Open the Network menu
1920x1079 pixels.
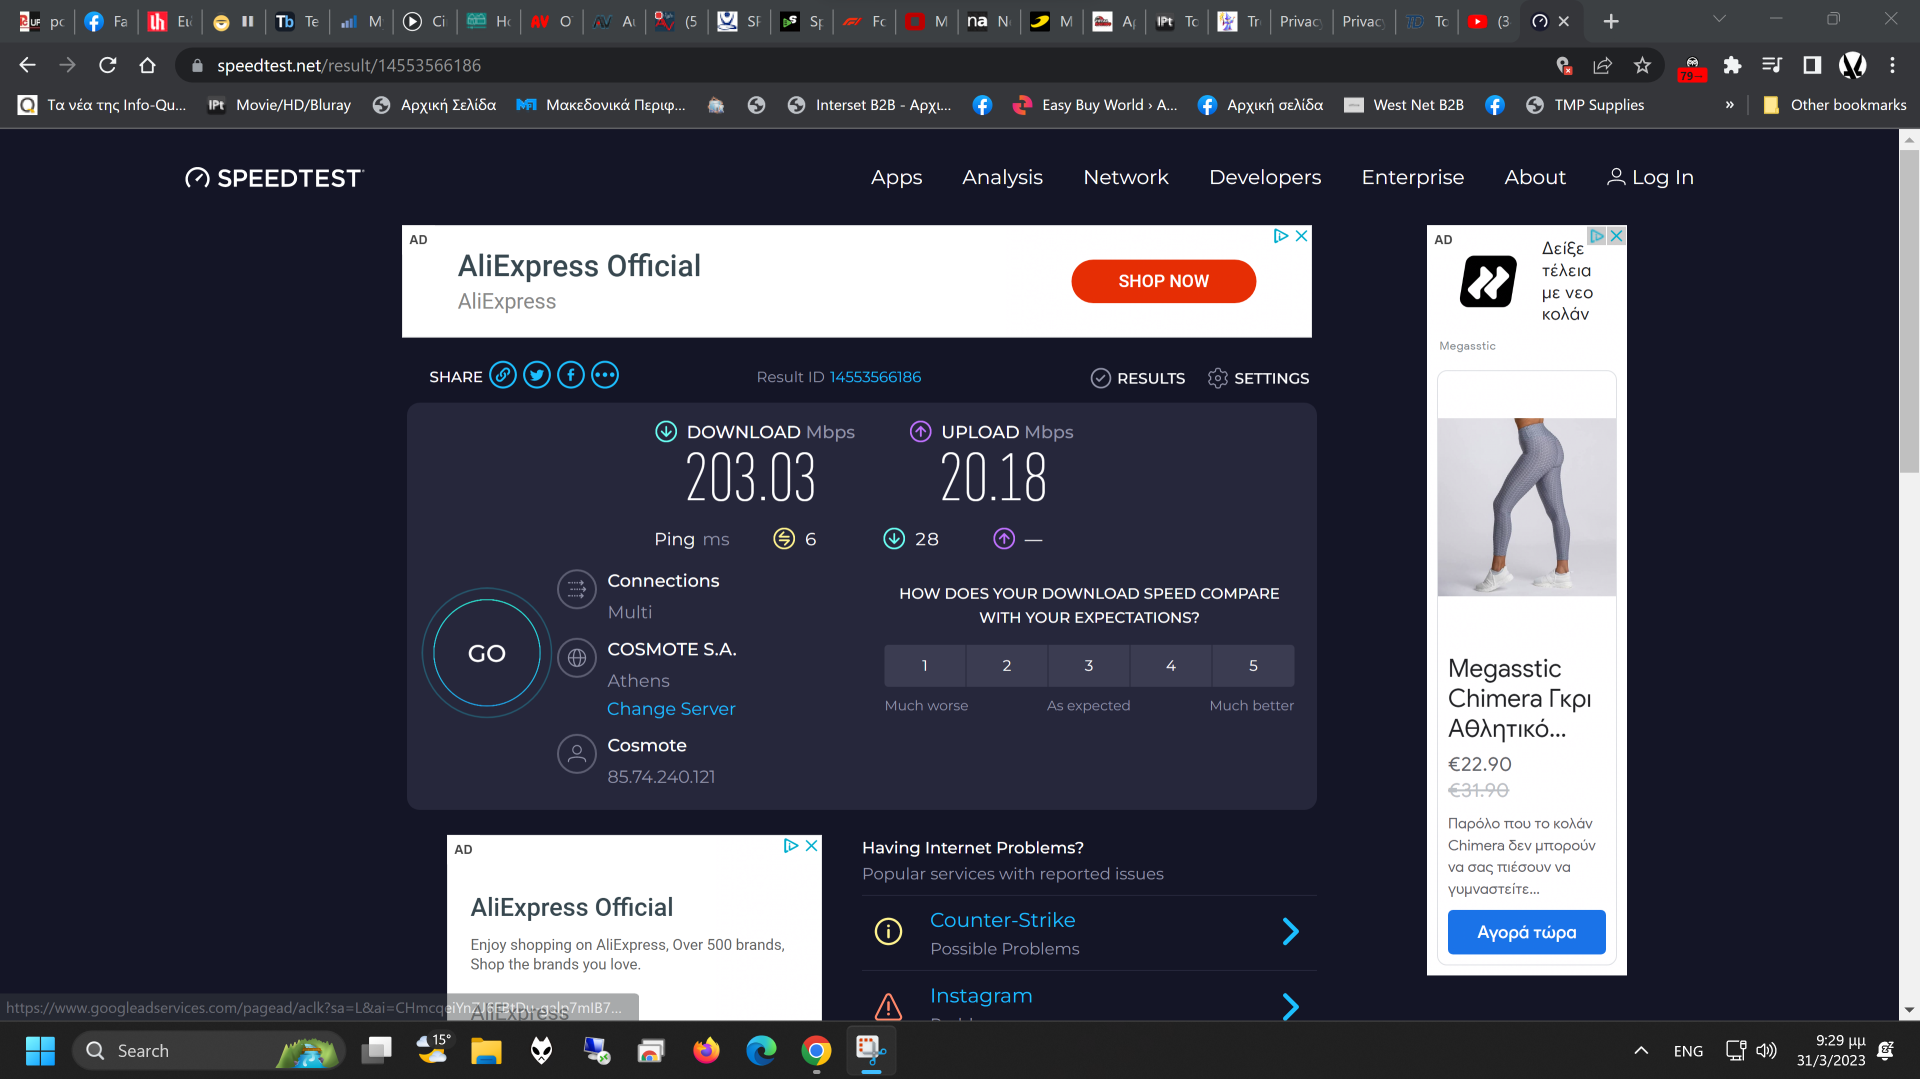pyautogui.click(x=1125, y=178)
